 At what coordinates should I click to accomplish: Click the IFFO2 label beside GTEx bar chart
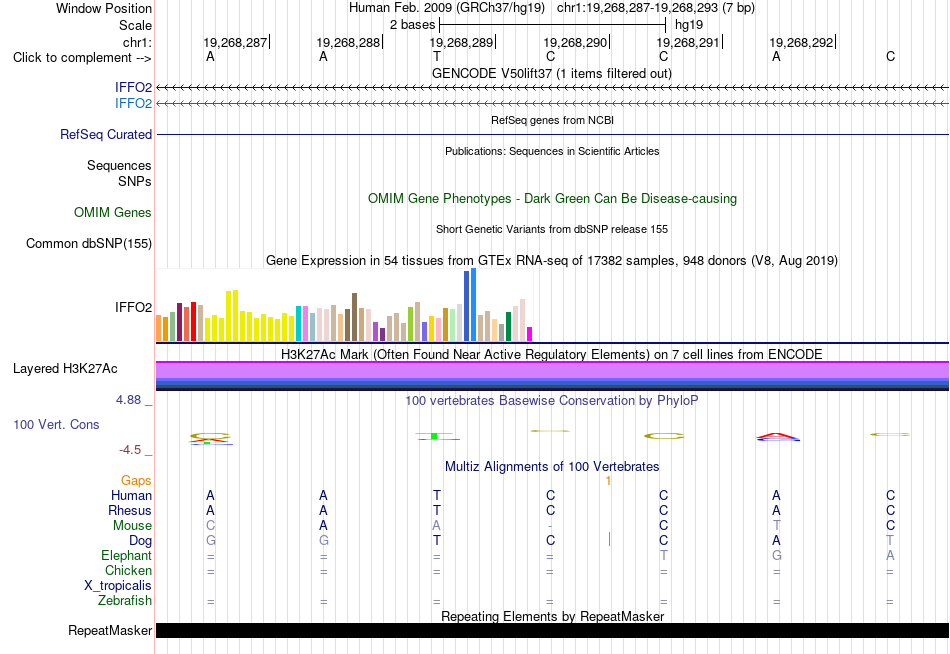pos(133,307)
